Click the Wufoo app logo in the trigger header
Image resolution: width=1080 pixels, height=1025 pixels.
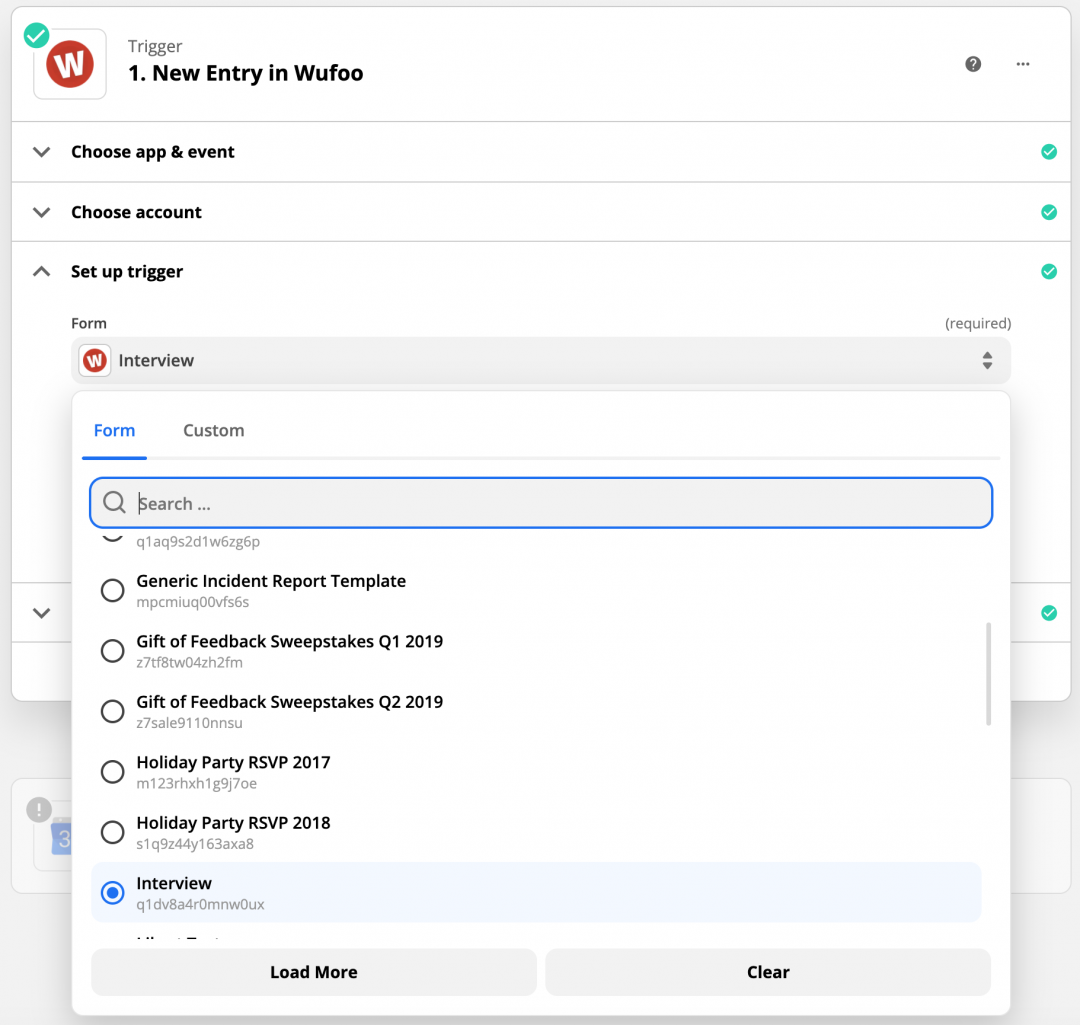[x=69, y=63]
